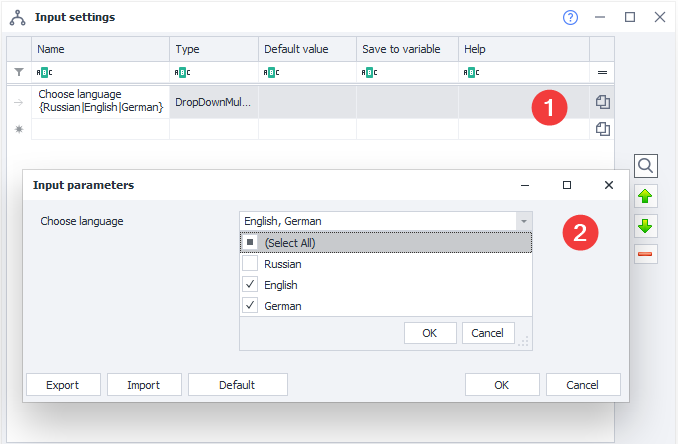Click copy icon in empty new row
Image resolution: width=678 pixels, height=444 pixels.
[x=603, y=129]
